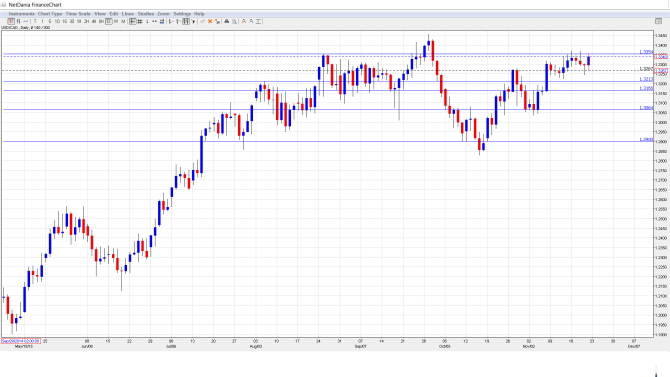Click the orange delete-all objects icon
The width and height of the screenshot is (670, 377).
point(217,21)
